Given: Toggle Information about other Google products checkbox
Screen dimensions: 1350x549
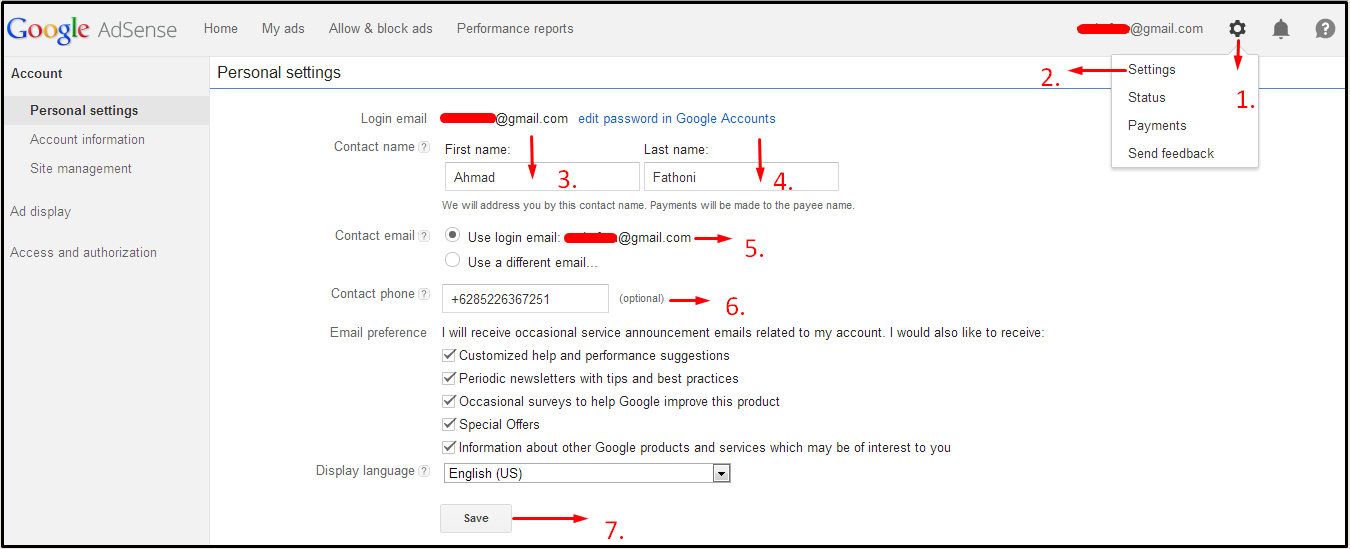Looking at the screenshot, I should pyautogui.click(x=449, y=447).
